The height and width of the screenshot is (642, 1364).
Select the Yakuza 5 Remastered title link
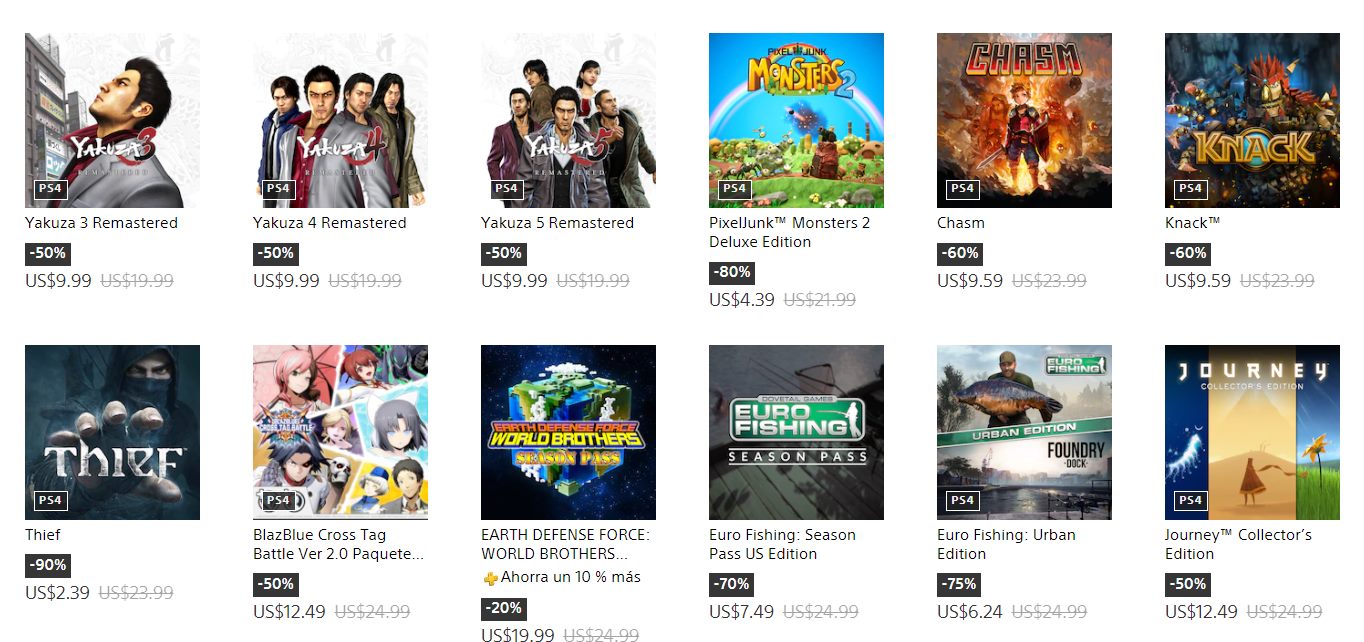(557, 223)
